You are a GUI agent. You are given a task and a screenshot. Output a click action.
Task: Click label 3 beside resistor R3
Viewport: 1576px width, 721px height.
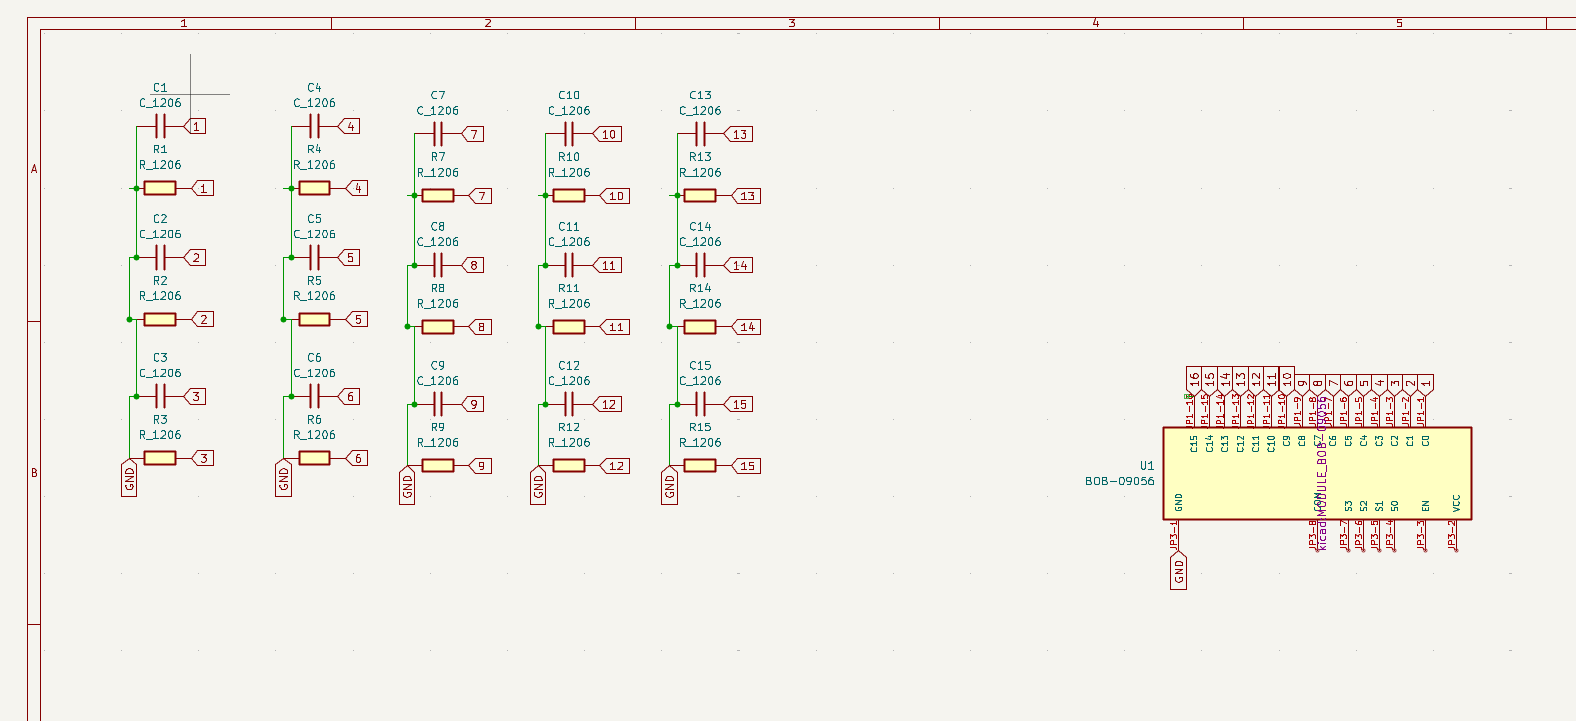tap(203, 458)
